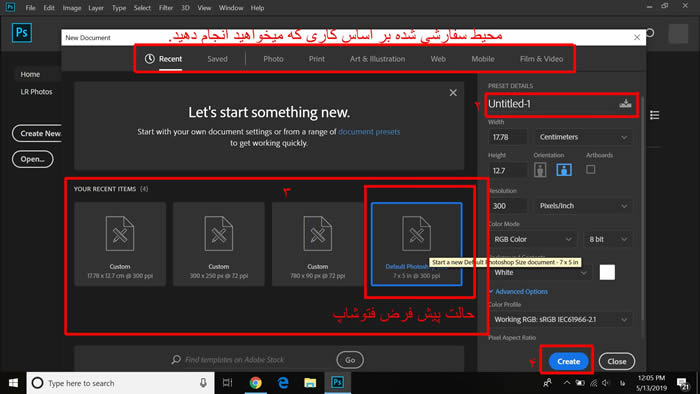
Task: Click the Close button in the dialog
Action: (x=617, y=361)
